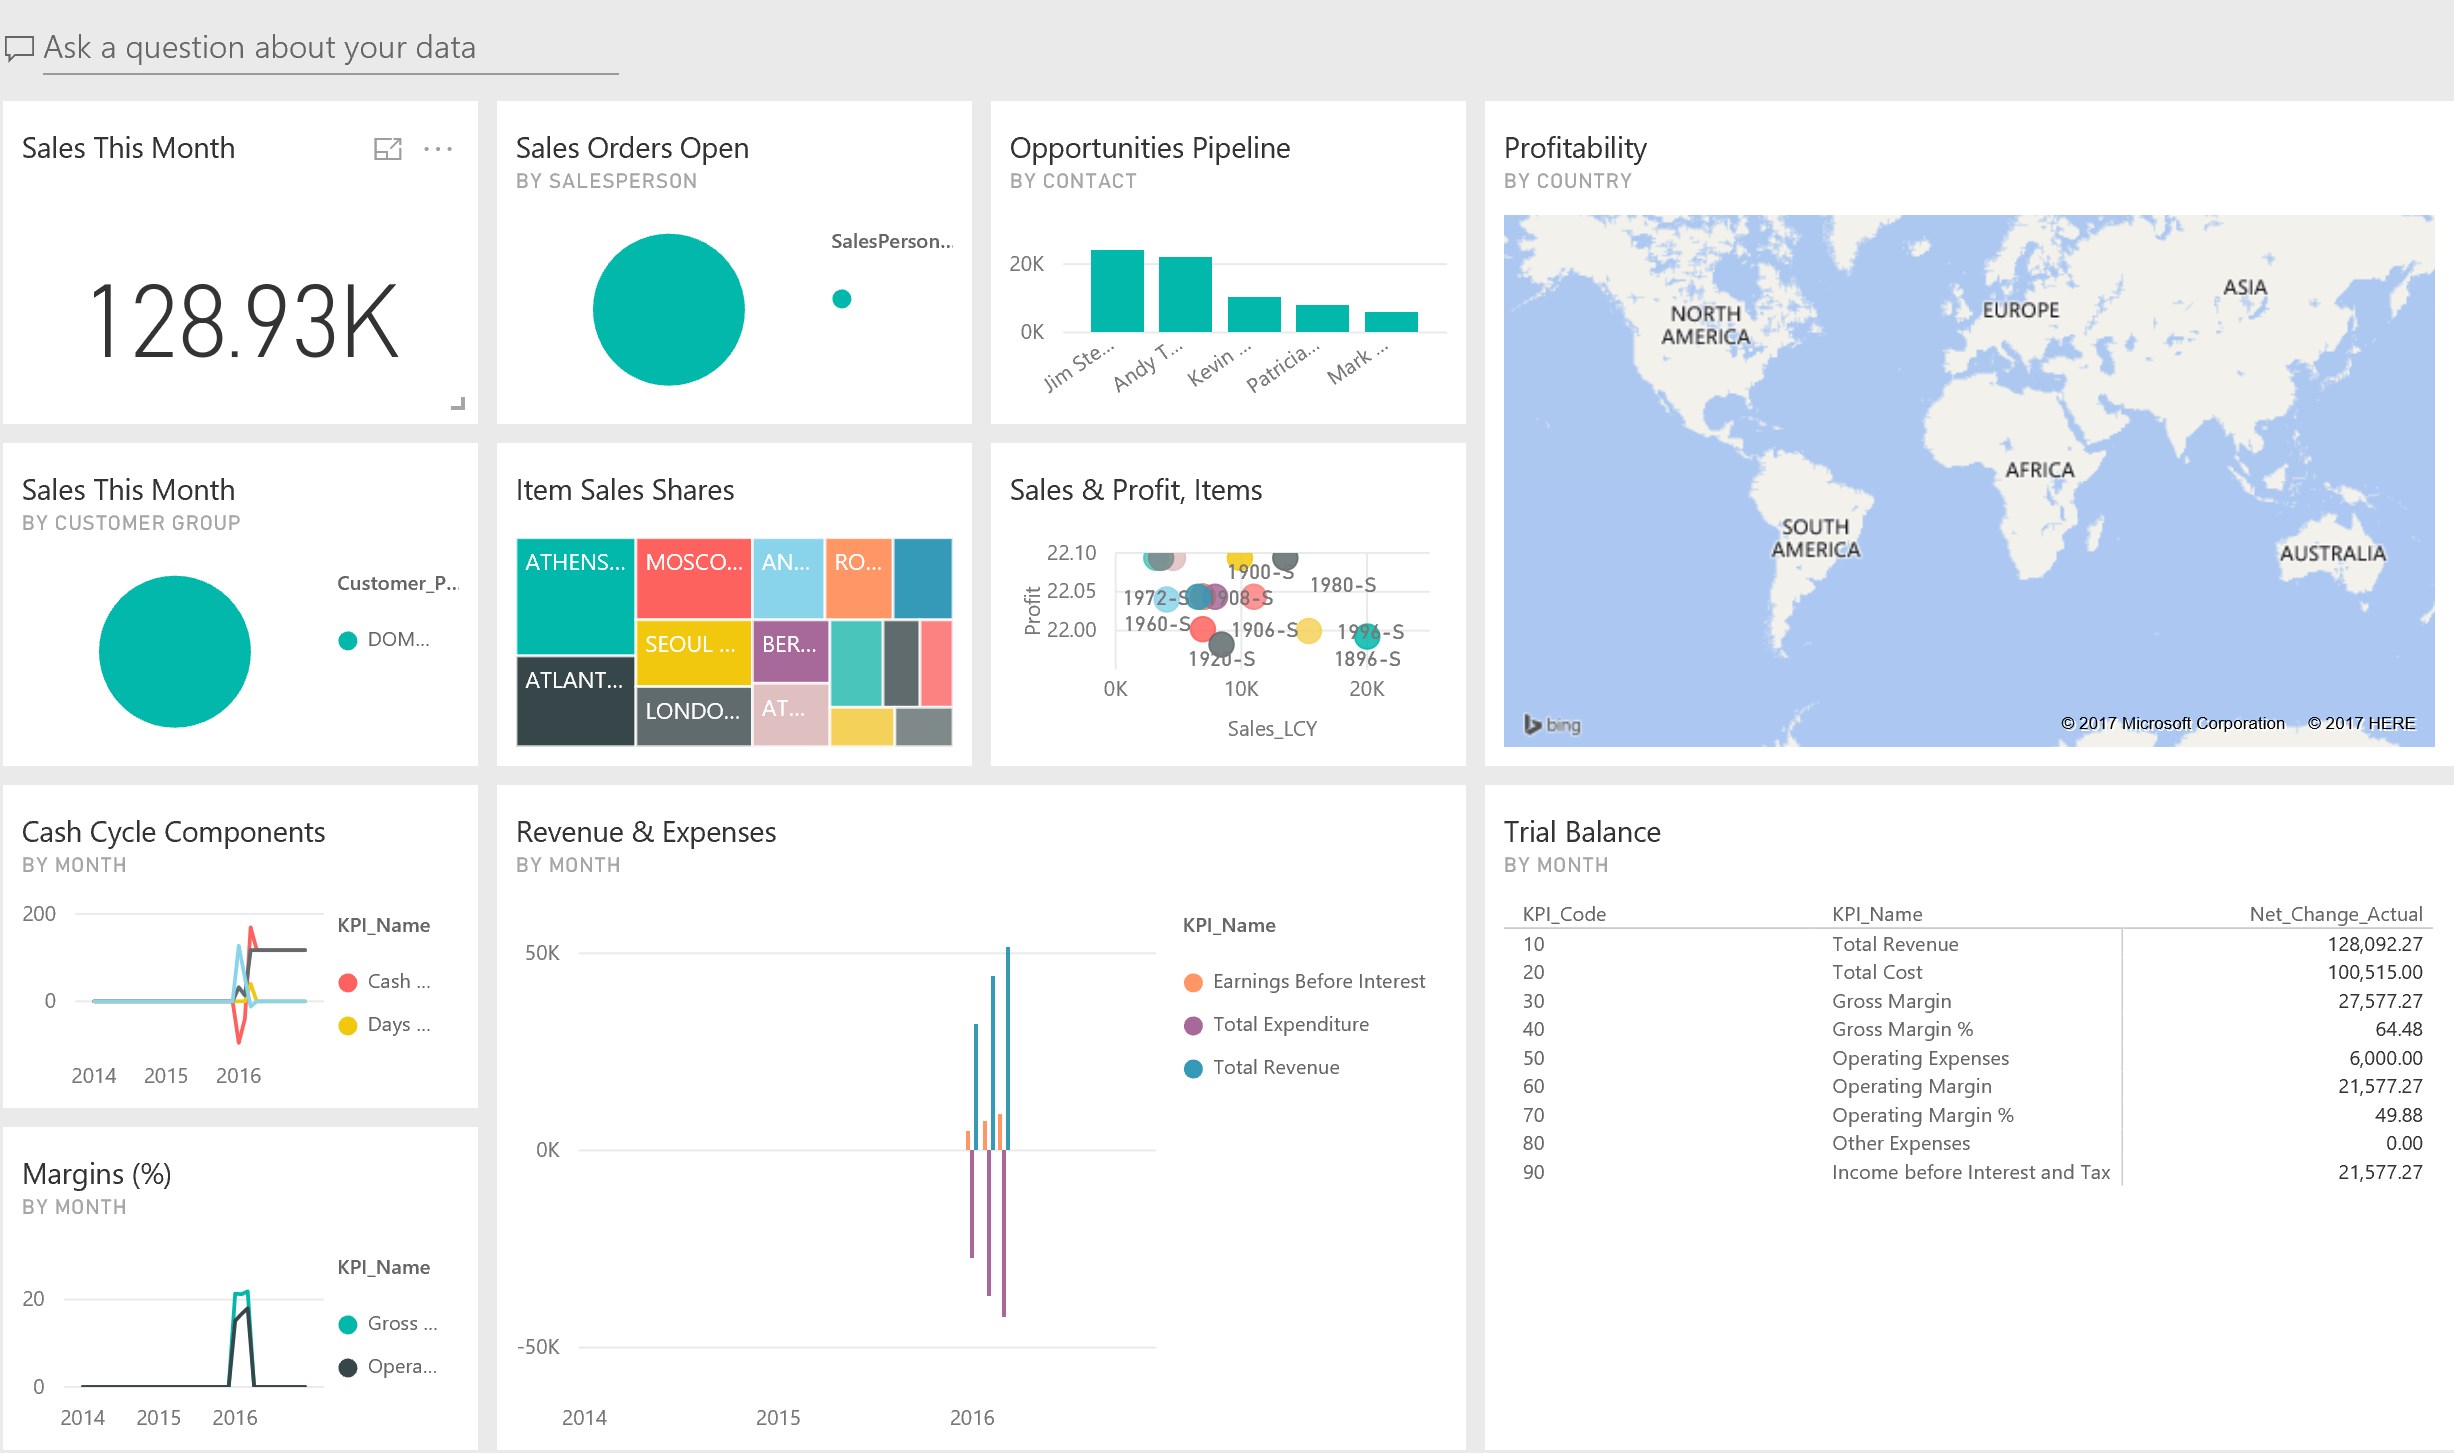This screenshot has height=1453, width=2454.
Task: Click the Jim Ste bar in Opportunities Pipeline
Action: tap(1117, 291)
